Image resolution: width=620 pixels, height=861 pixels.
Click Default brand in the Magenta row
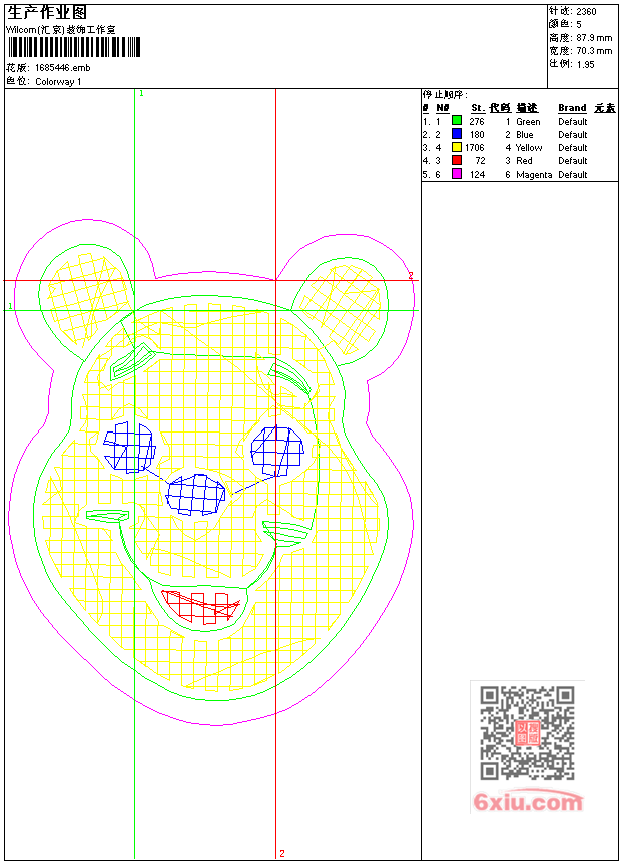[x=573, y=175]
